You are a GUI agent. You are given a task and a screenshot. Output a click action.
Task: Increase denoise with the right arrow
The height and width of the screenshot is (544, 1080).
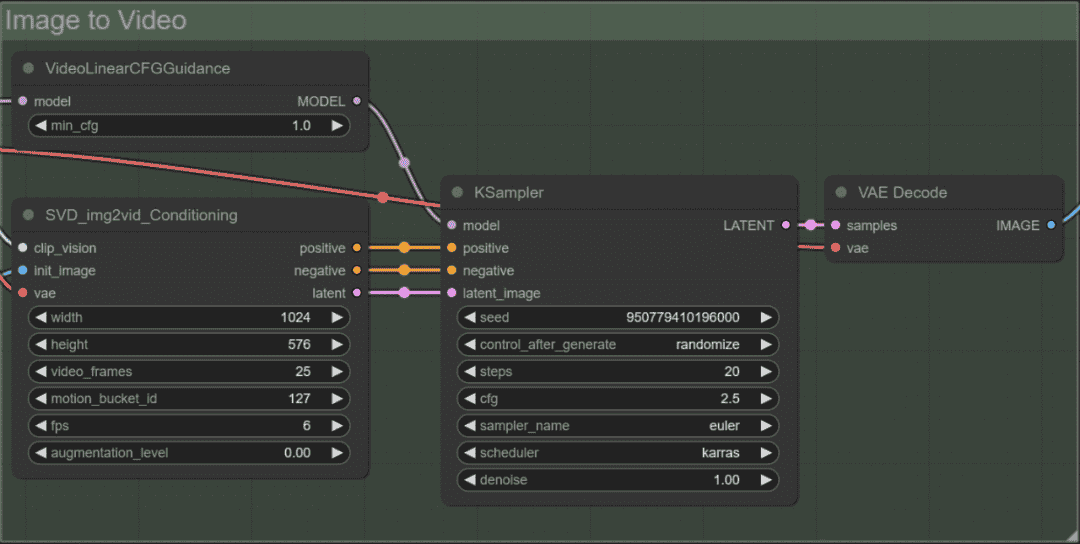[766, 480]
